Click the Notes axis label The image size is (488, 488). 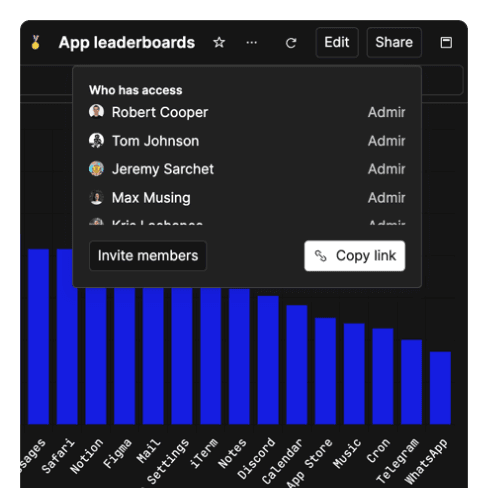(x=232, y=453)
